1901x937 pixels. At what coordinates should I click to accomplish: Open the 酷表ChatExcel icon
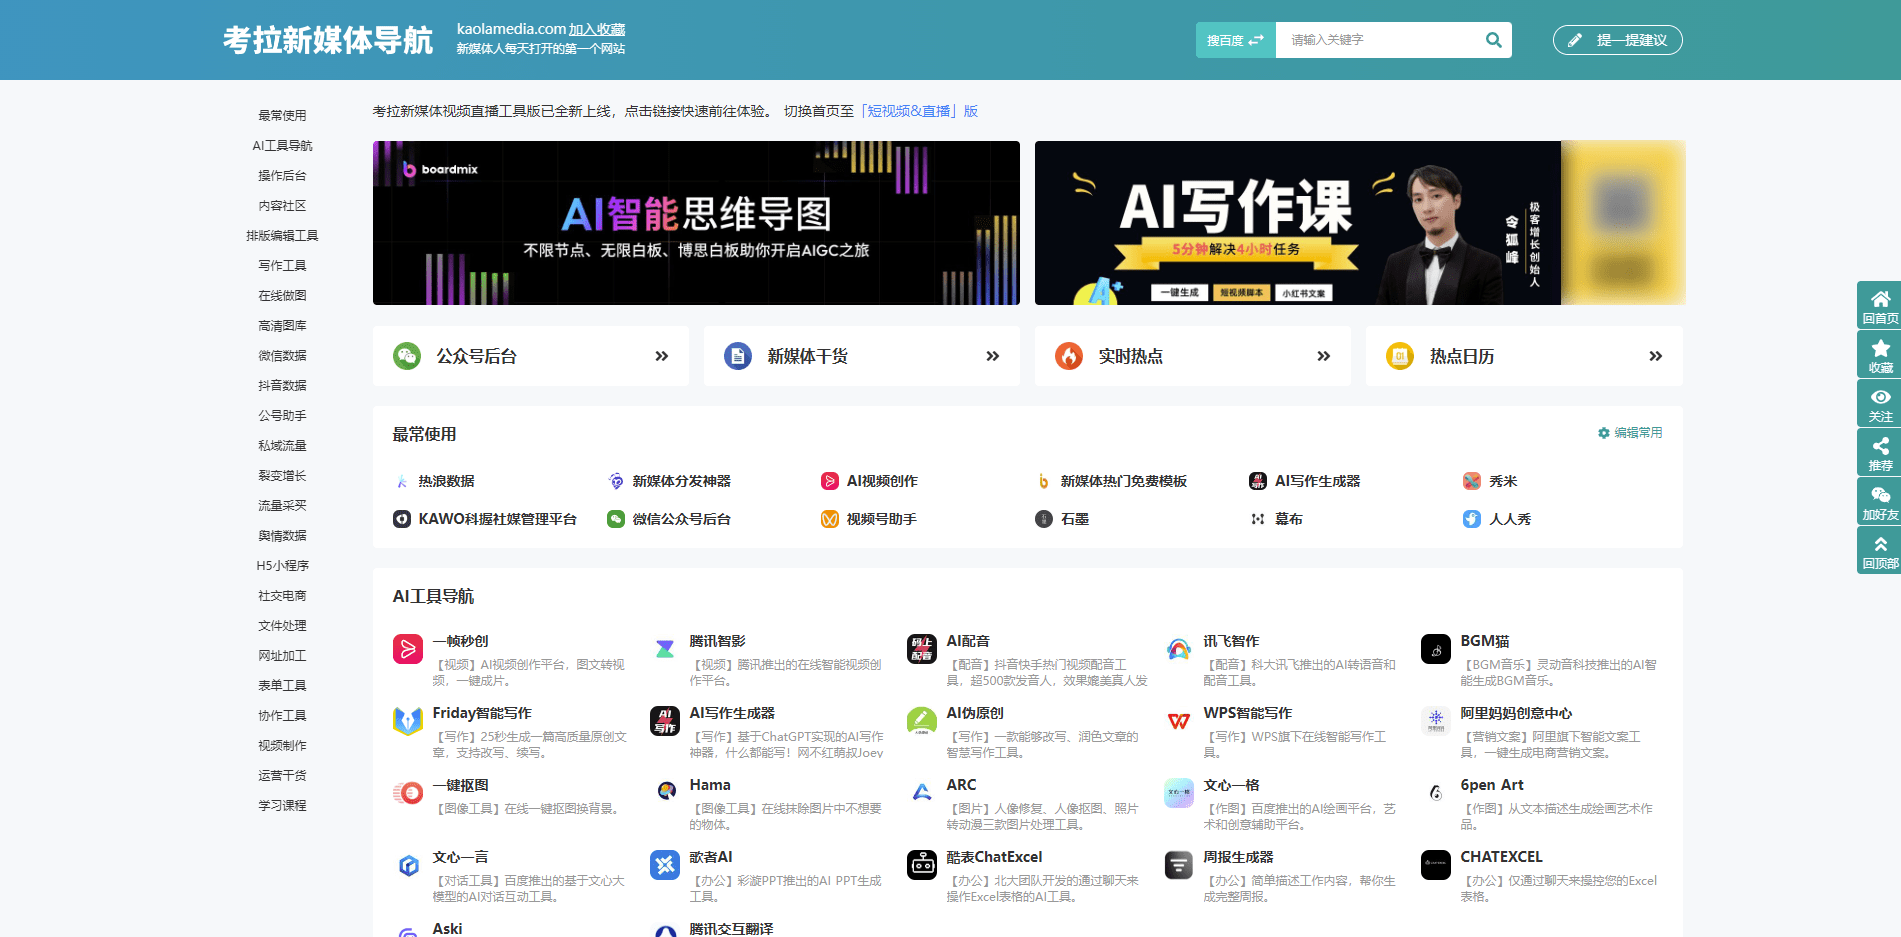(x=922, y=865)
